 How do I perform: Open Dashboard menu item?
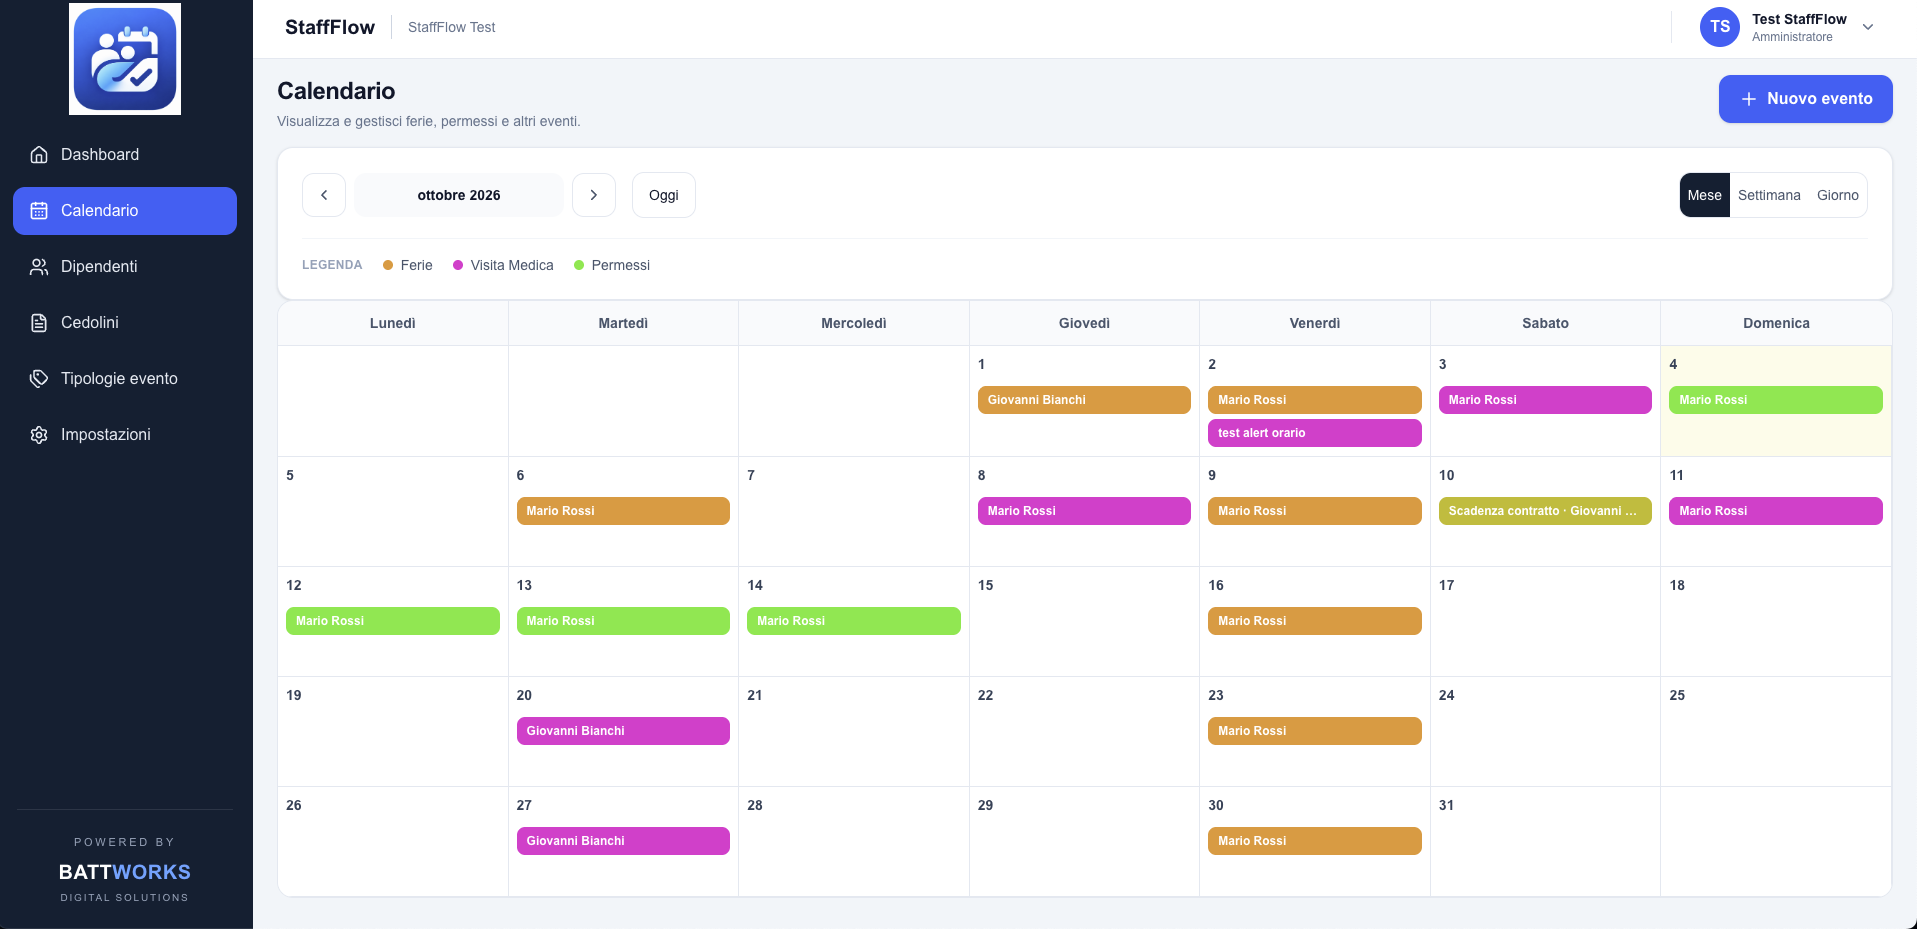125,155
